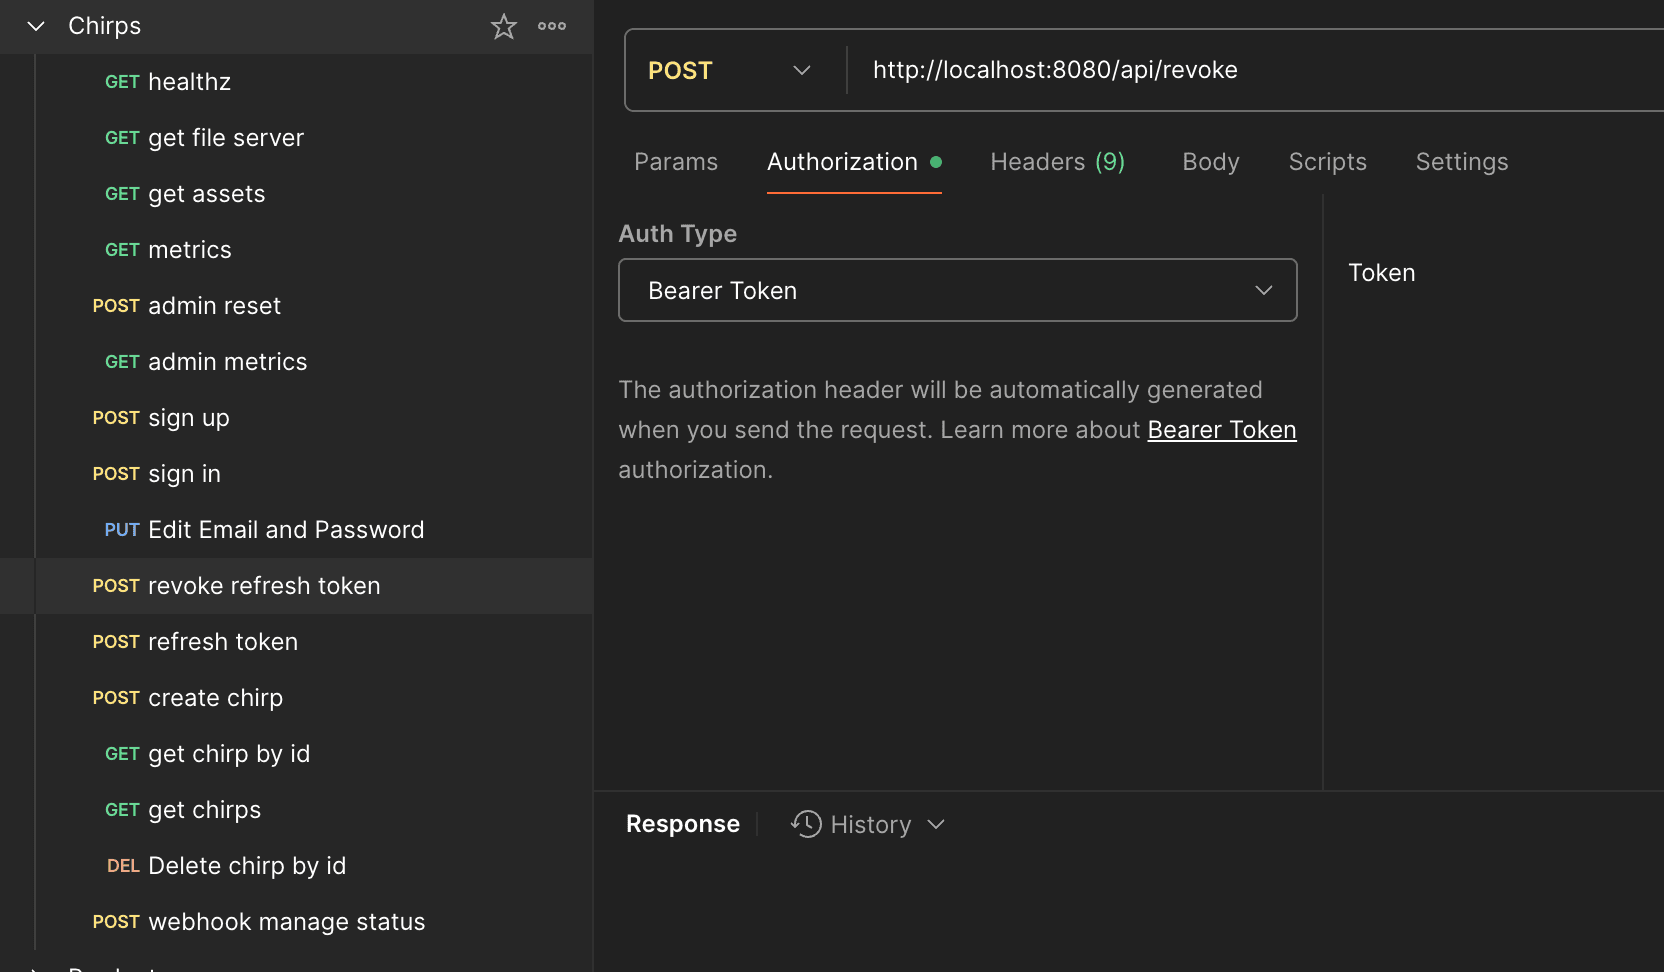Image resolution: width=1664 pixels, height=972 pixels.
Task: Open the webhook manage status request
Action: [x=286, y=922]
